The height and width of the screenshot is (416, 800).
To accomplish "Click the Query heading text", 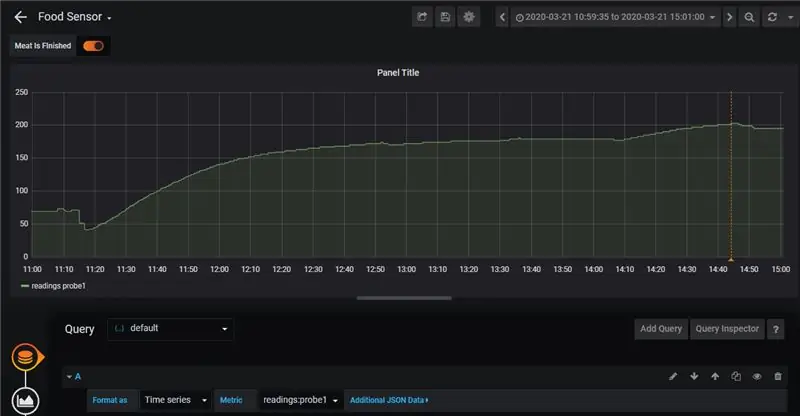I will [80, 329].
